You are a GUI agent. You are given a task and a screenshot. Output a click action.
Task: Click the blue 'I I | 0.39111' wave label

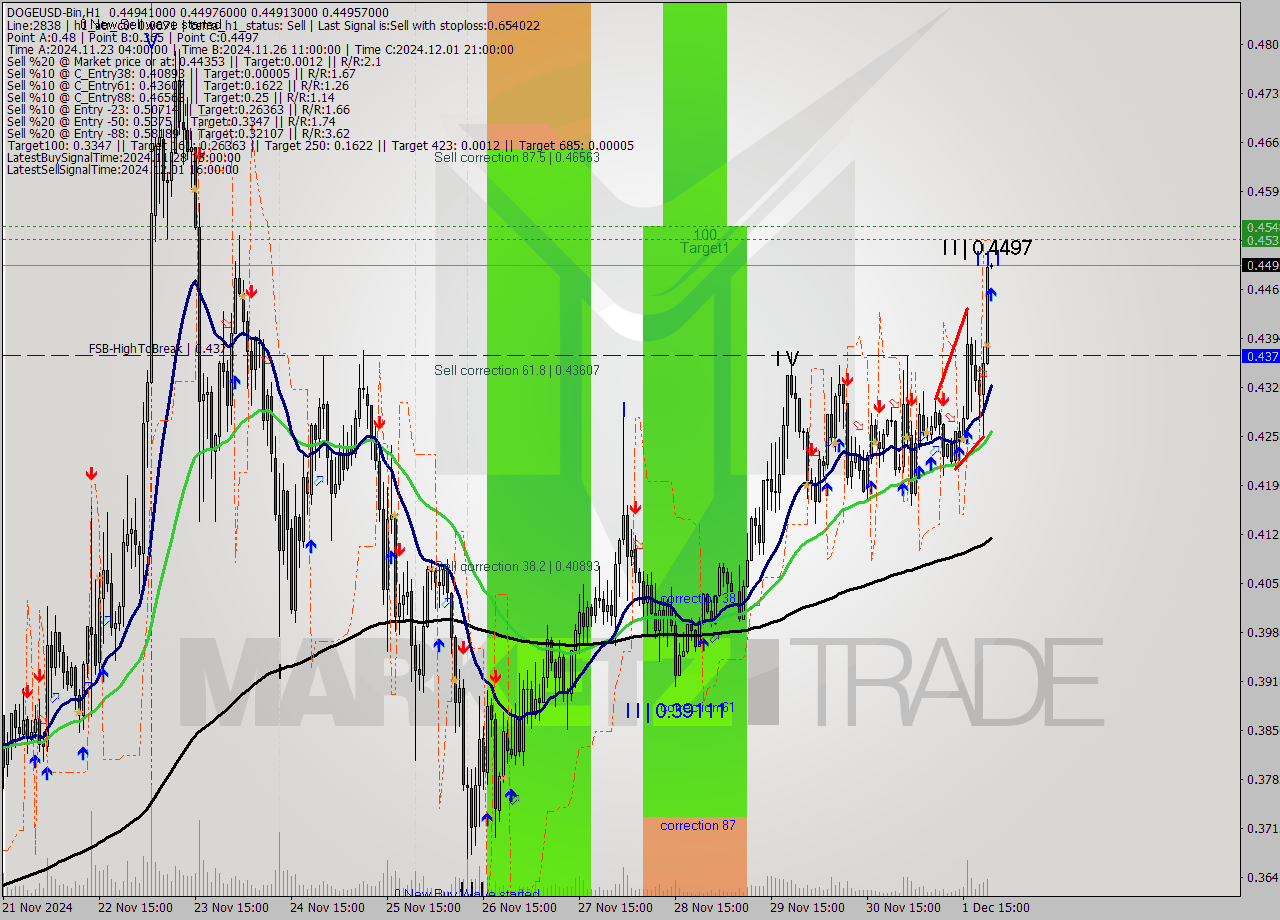(x=675, y=710)
